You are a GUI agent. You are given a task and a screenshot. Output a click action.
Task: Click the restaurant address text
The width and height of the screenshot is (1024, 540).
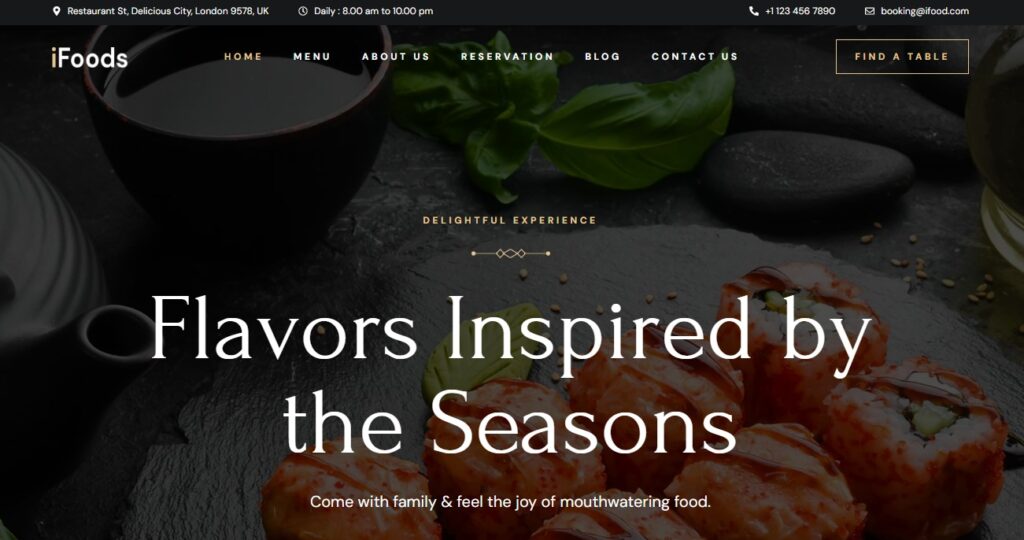168,11
